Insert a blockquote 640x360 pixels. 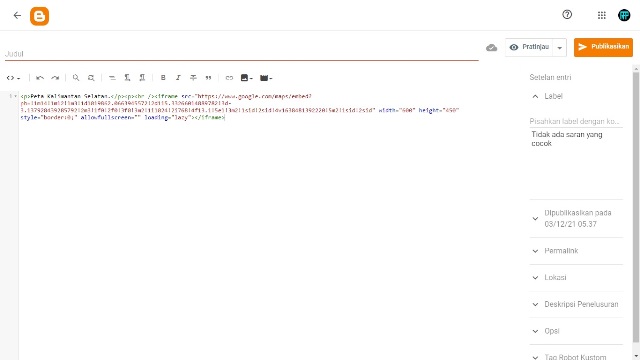[208, 78]
